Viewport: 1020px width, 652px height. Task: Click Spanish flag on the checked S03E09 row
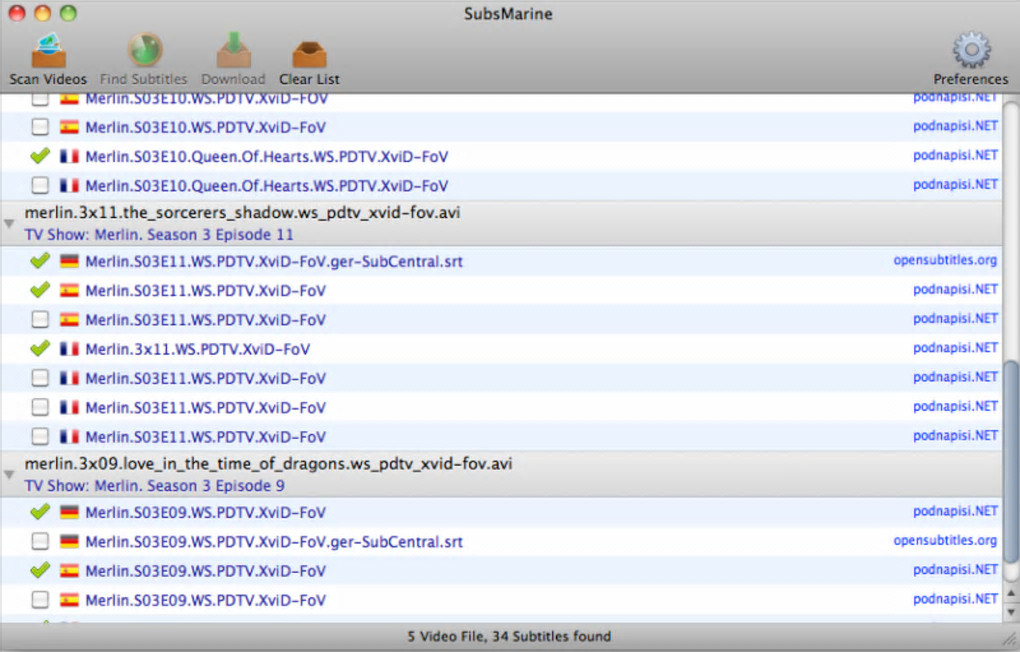tap(69, 571)
